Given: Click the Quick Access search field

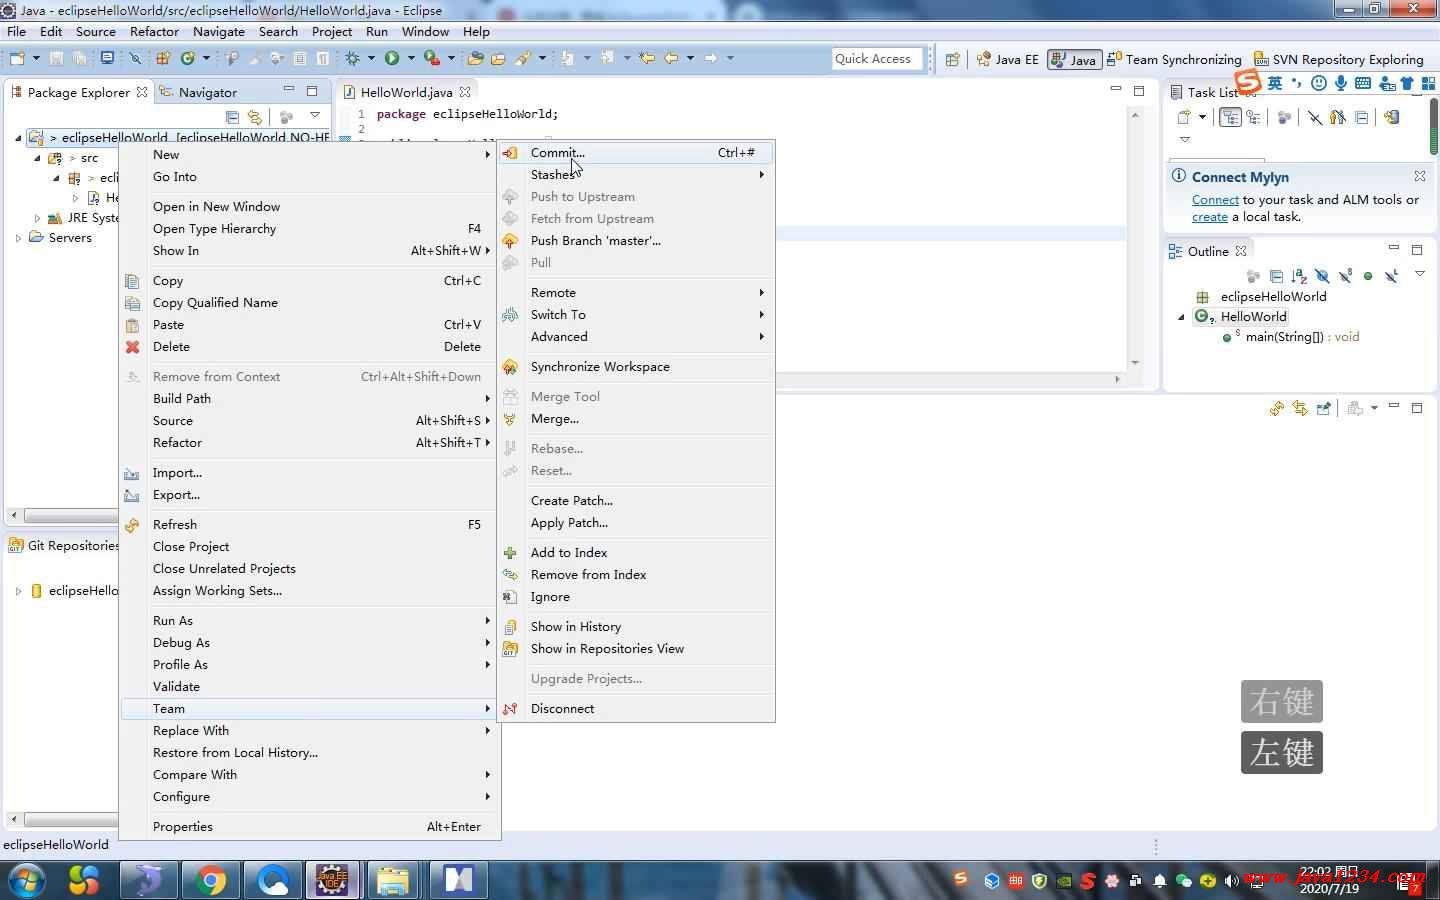Looking at the screenshot, I should click(878, 59).
